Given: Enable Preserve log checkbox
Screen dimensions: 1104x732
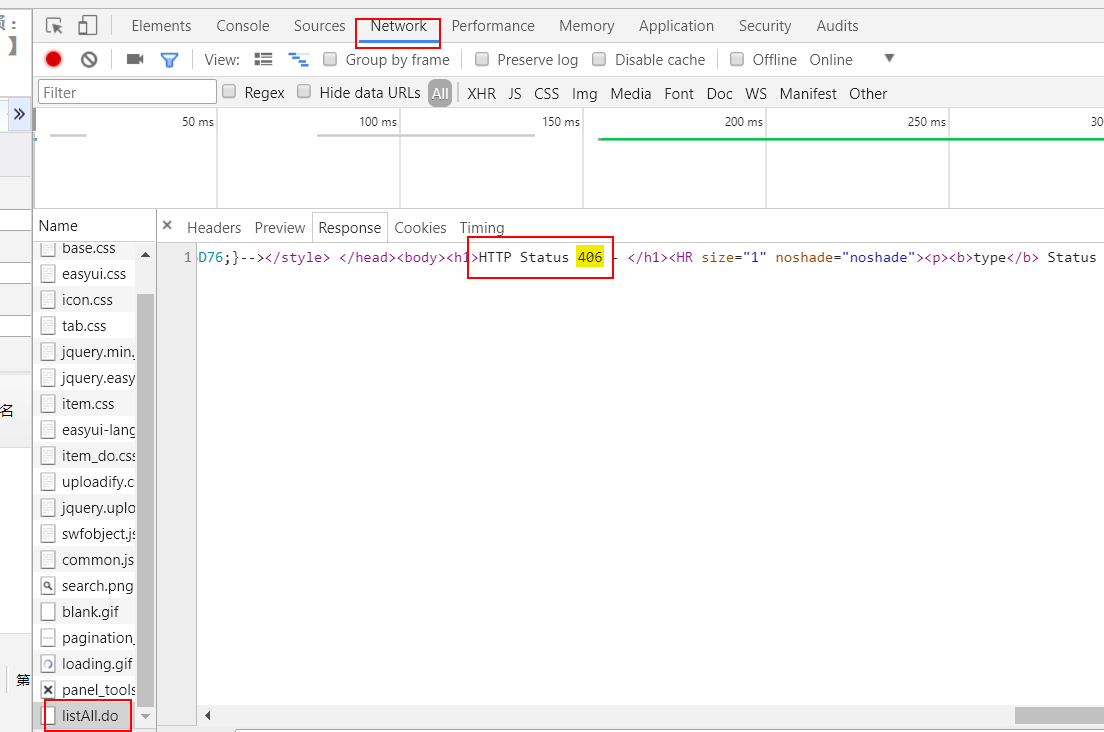Looking at the screenshot, I should [482, 59].
